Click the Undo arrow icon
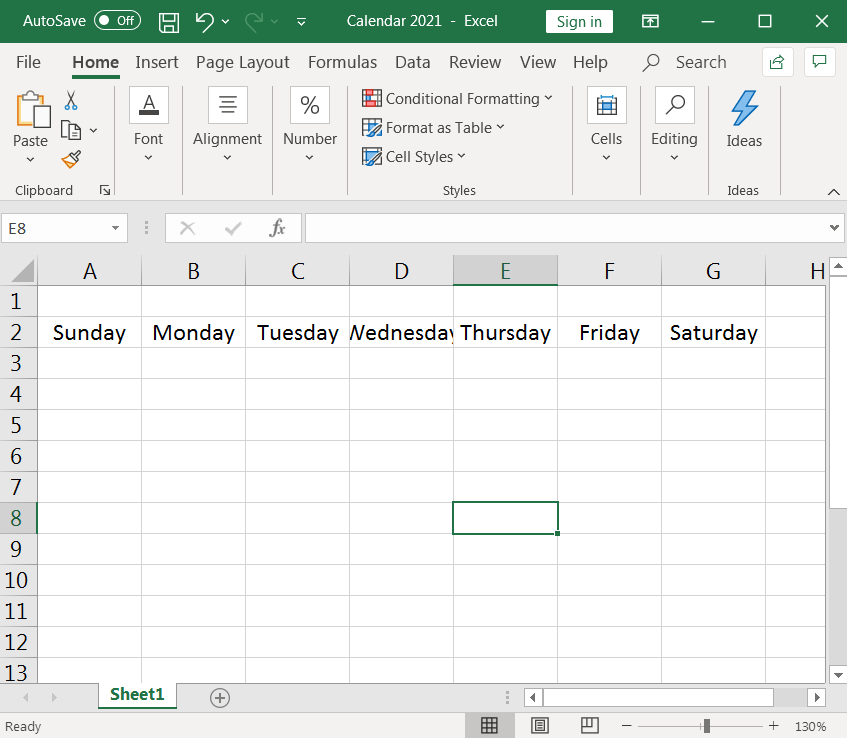The width and height of the screenshot is (847, 738). [x=204, y=21]
